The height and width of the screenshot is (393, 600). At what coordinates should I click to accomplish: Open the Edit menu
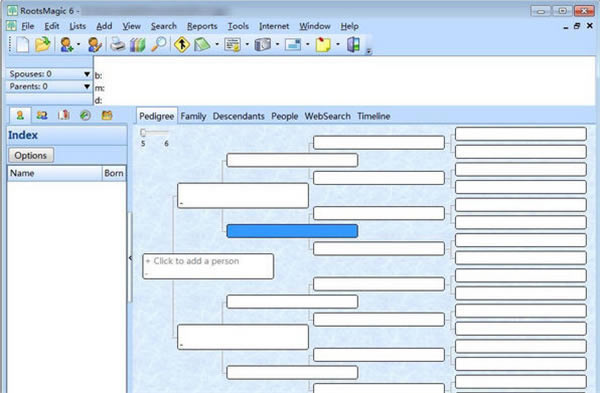pos(52,26)
